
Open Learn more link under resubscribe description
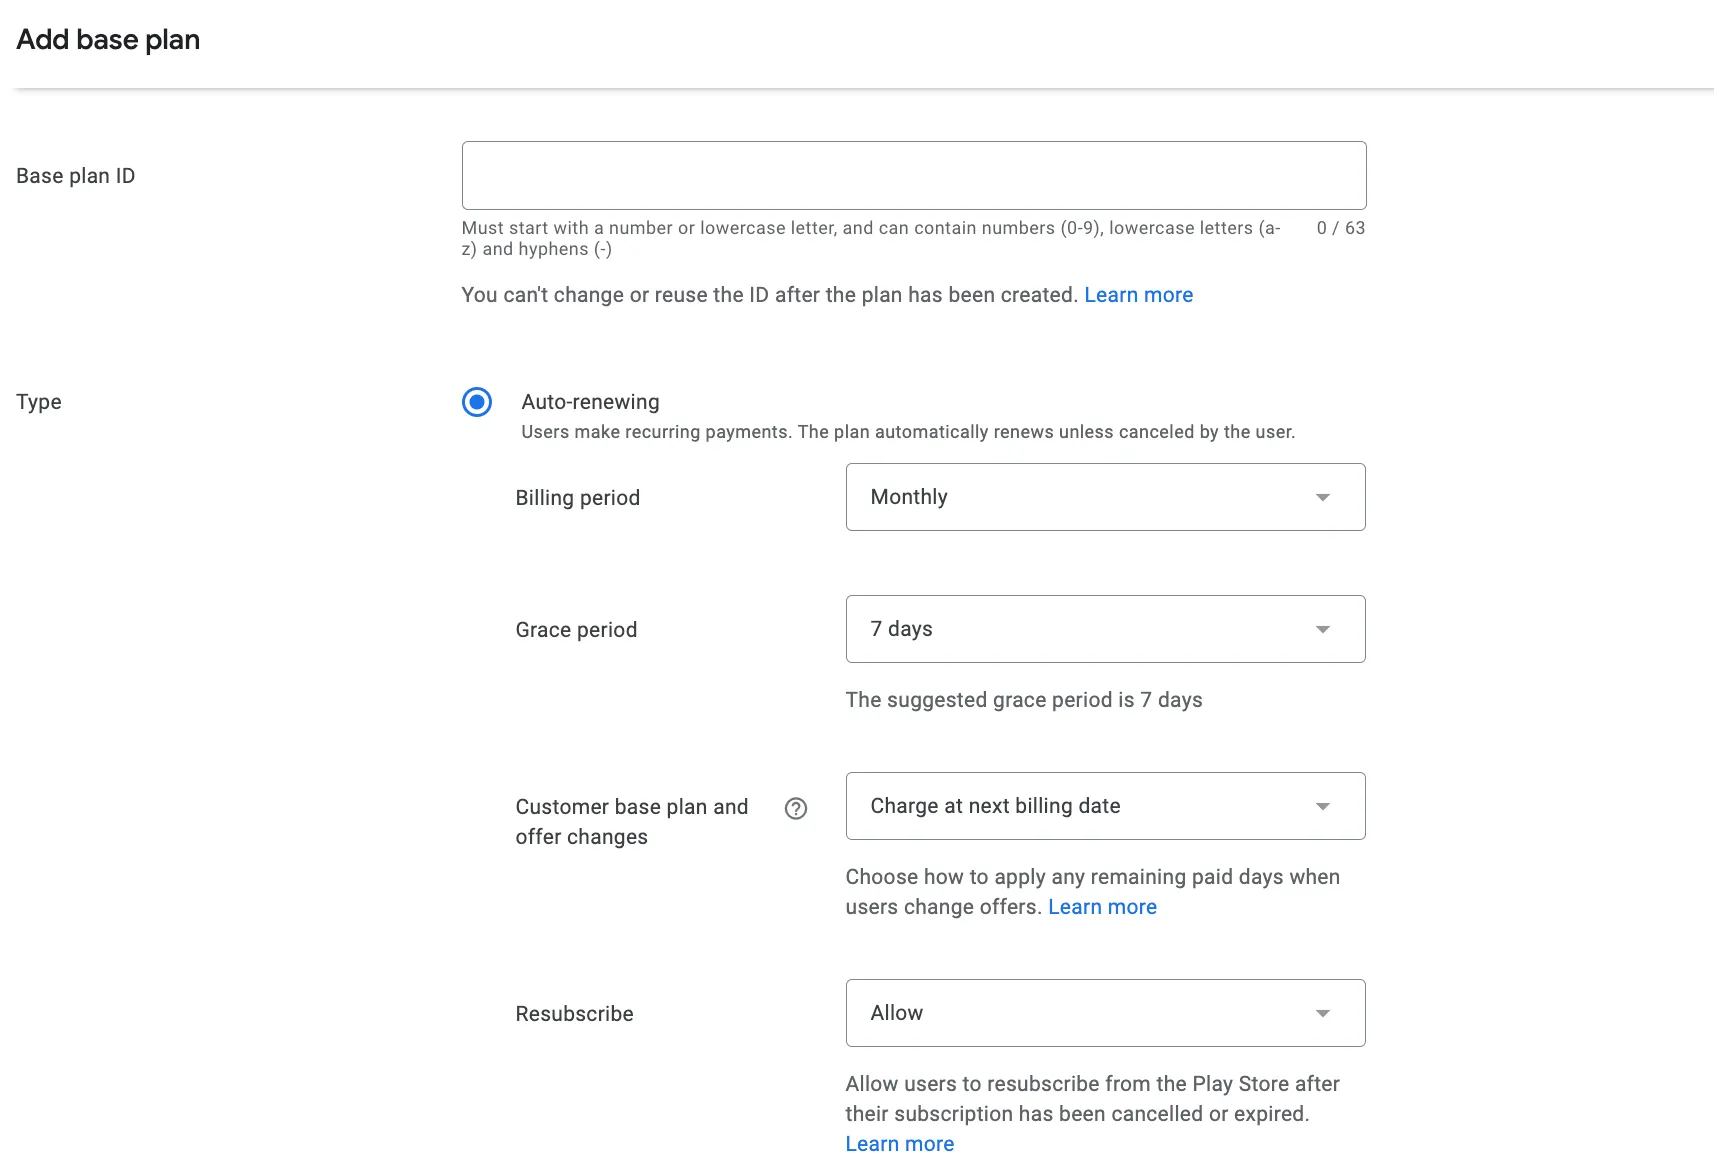coord(899,1143)
